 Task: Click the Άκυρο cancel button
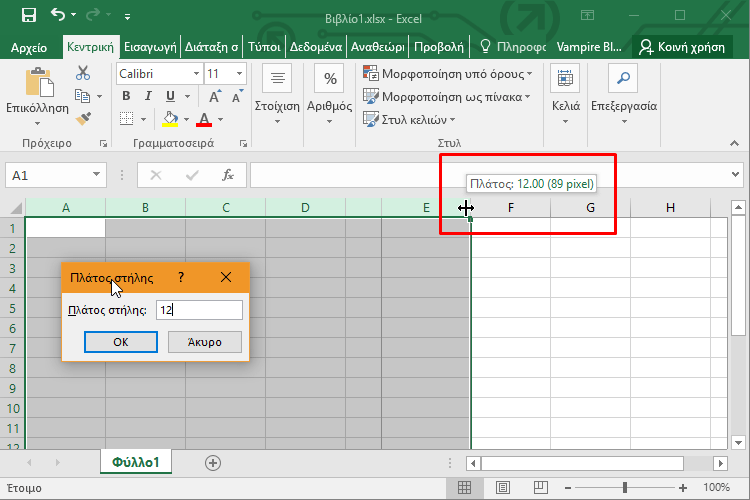click(x=205, y=342)
